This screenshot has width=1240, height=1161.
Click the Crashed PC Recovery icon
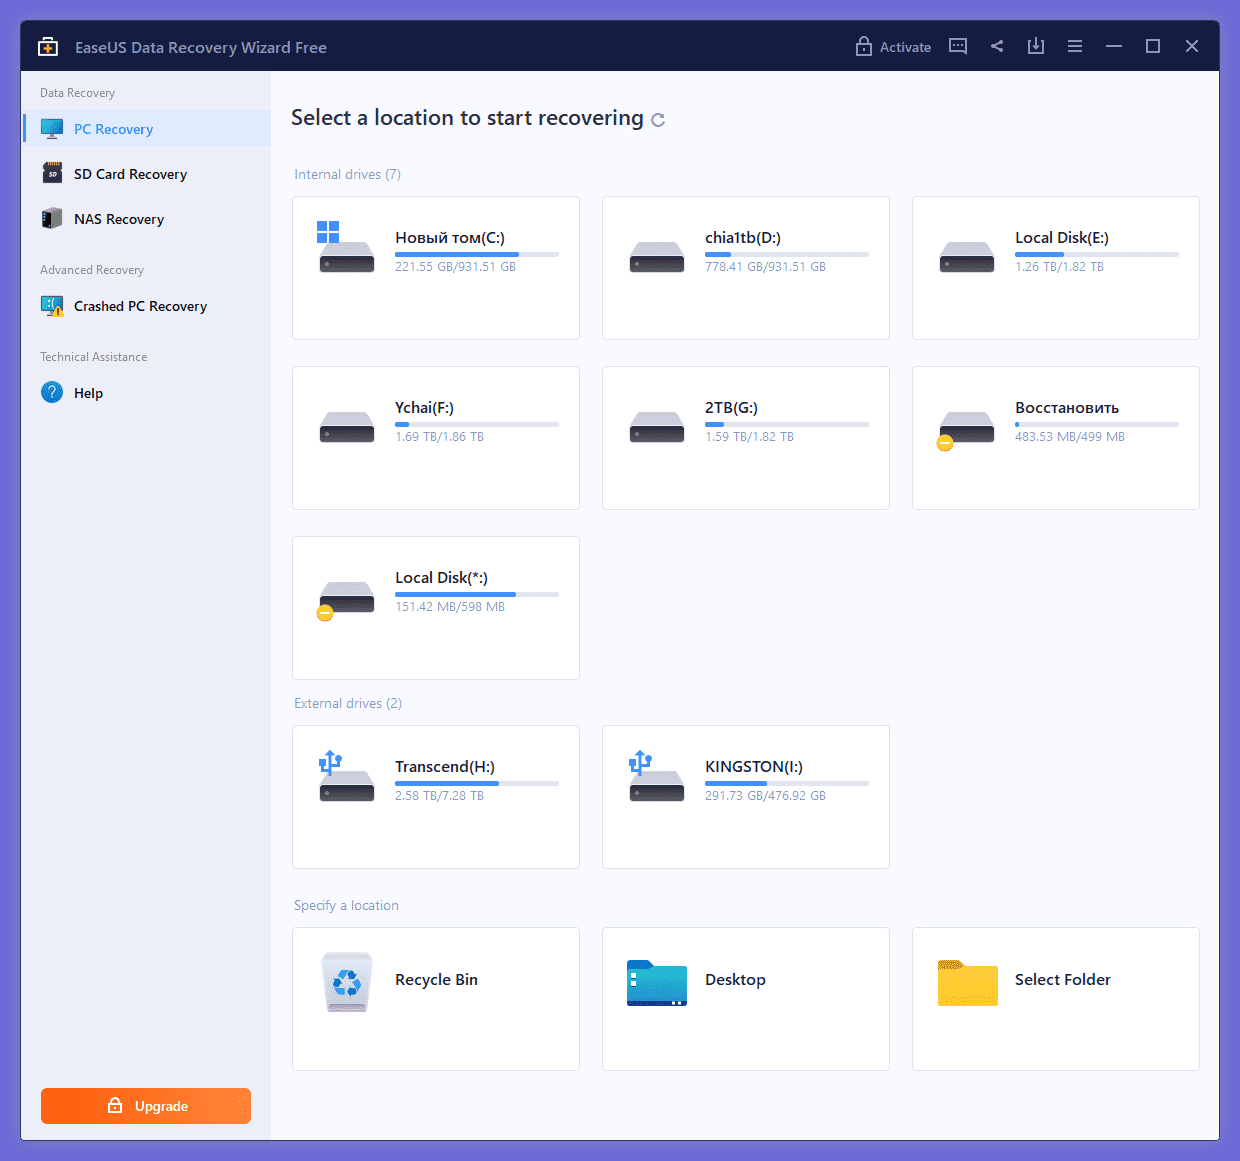coord(52,306)
